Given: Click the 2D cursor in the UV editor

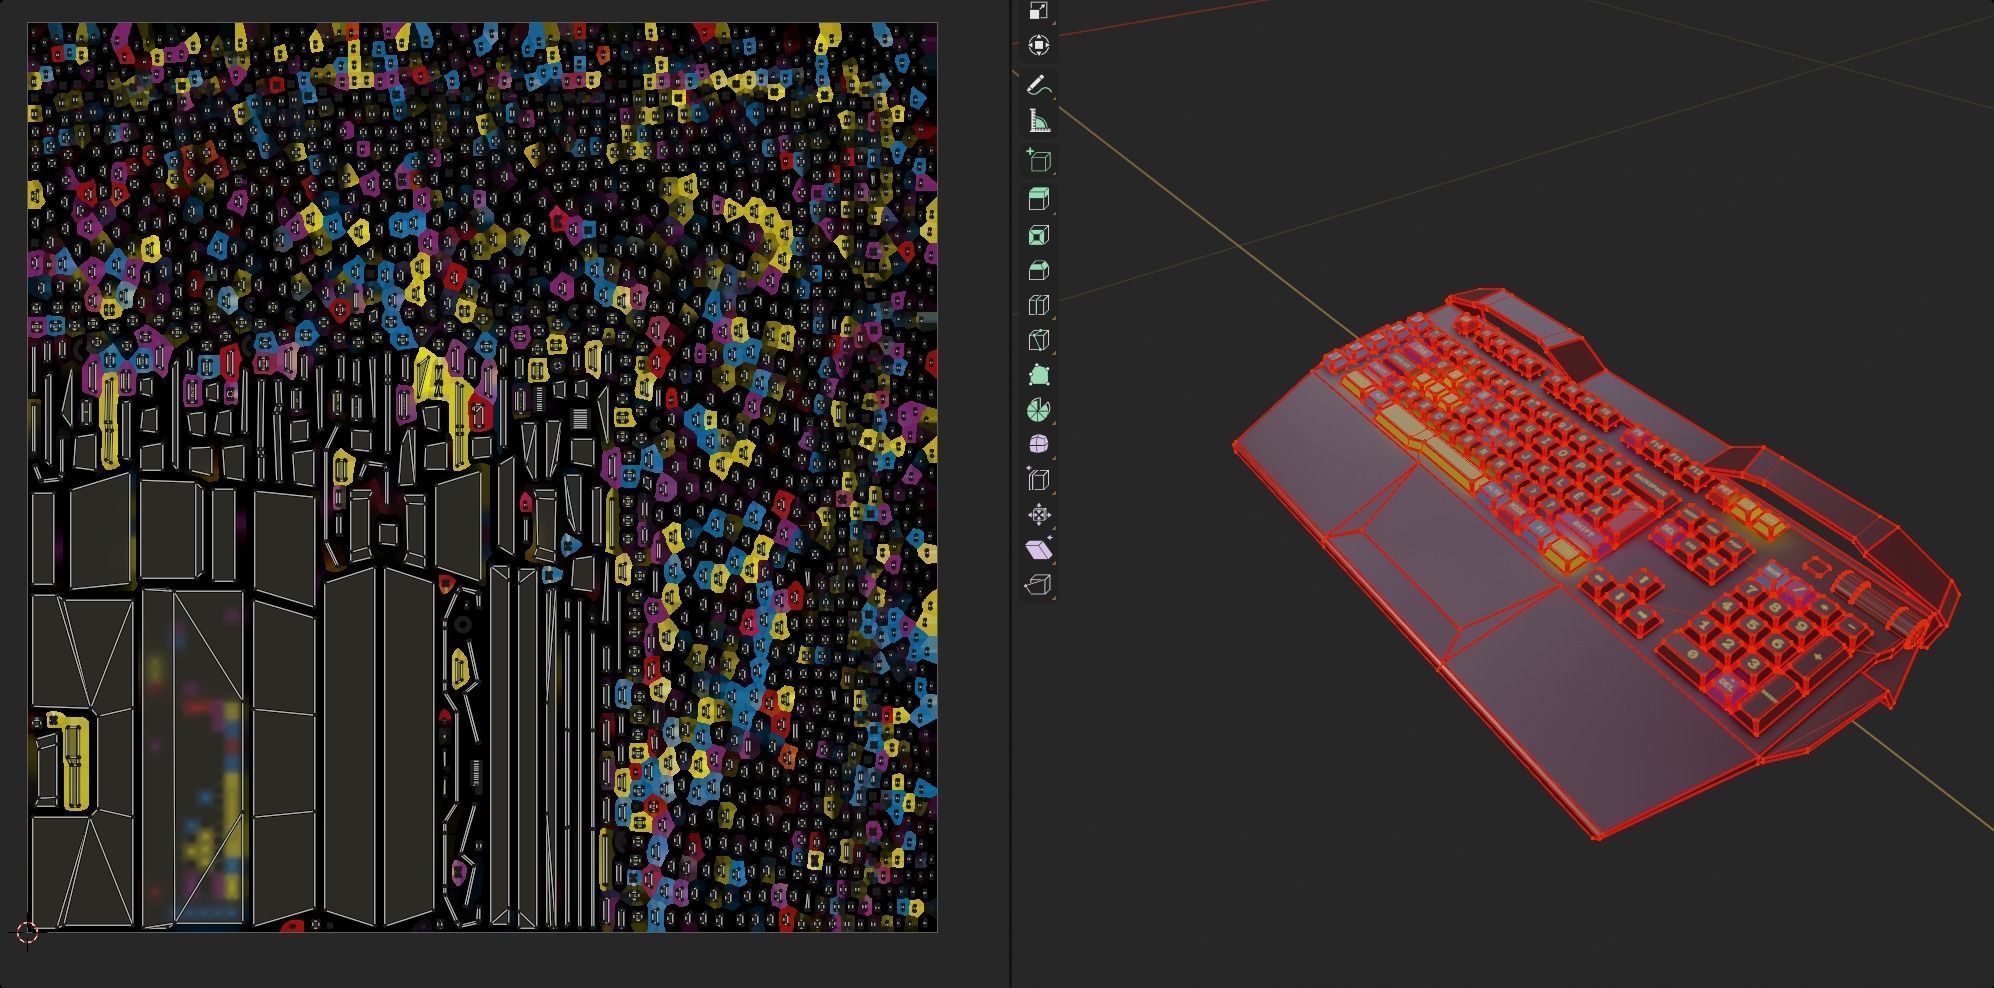Looking at the screenshot, I should click(27, 932).
